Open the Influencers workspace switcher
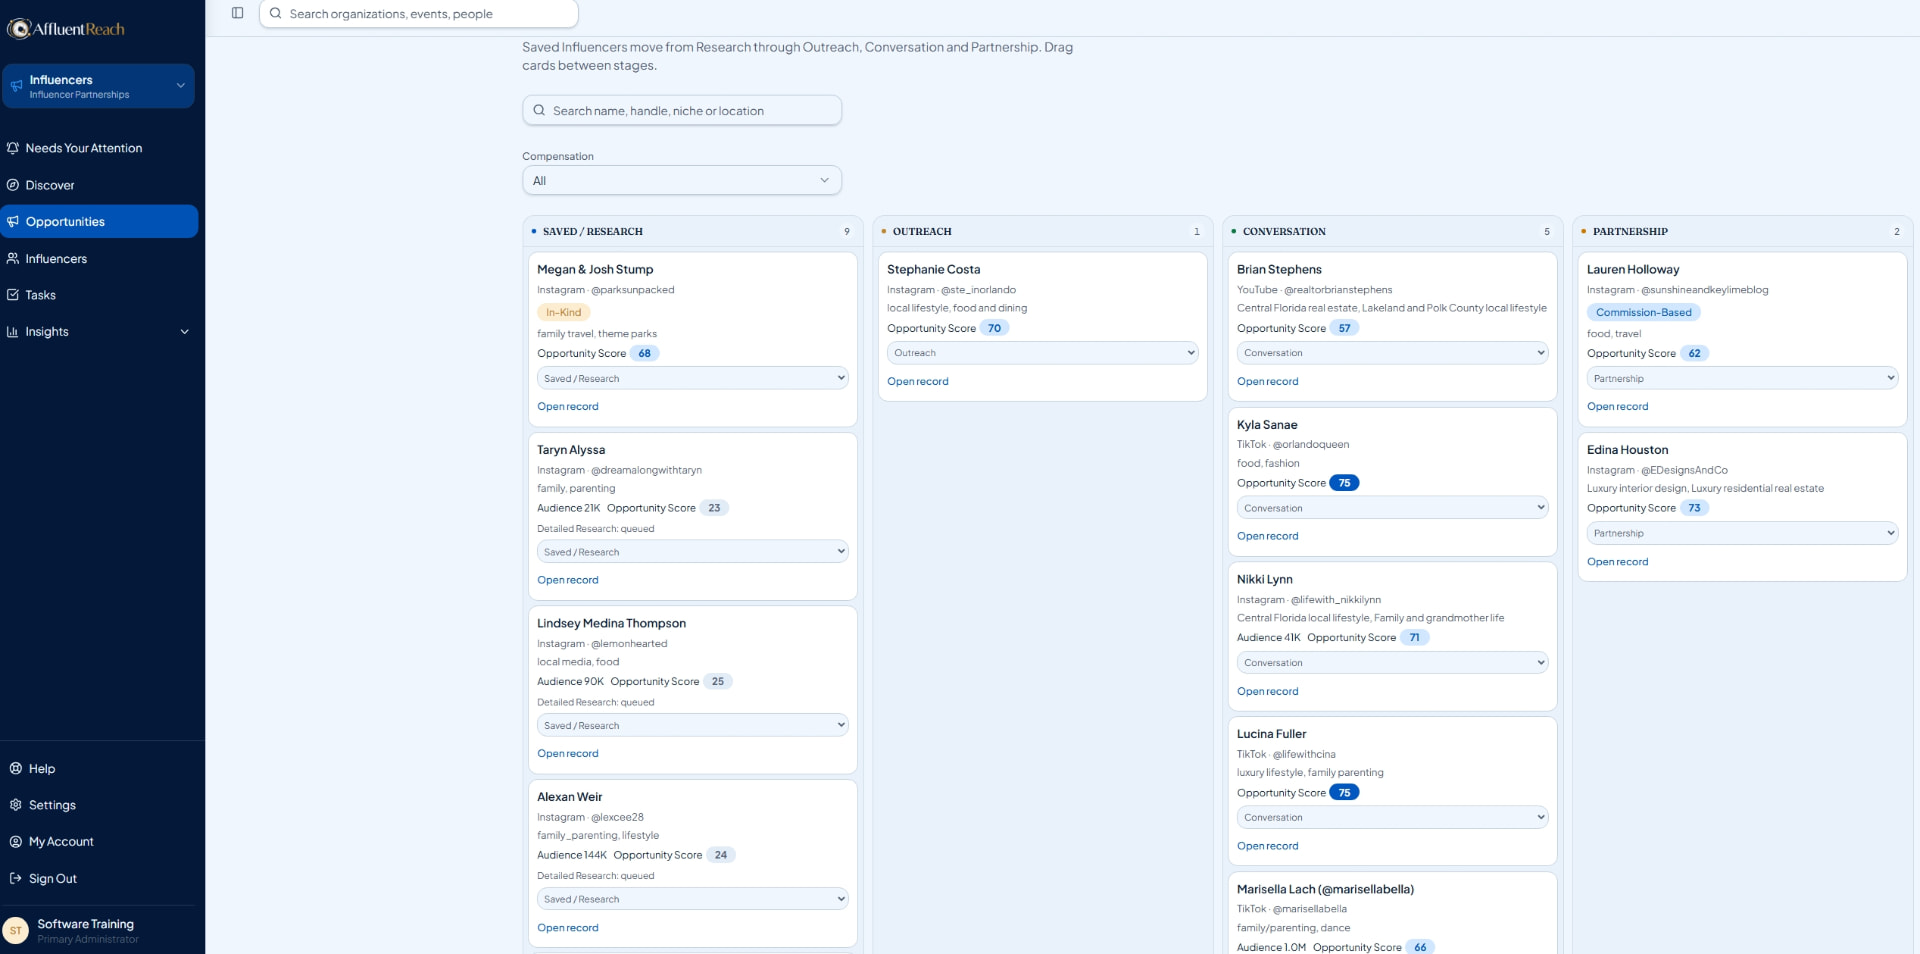1920x954 pixels. tap(98, 86)
